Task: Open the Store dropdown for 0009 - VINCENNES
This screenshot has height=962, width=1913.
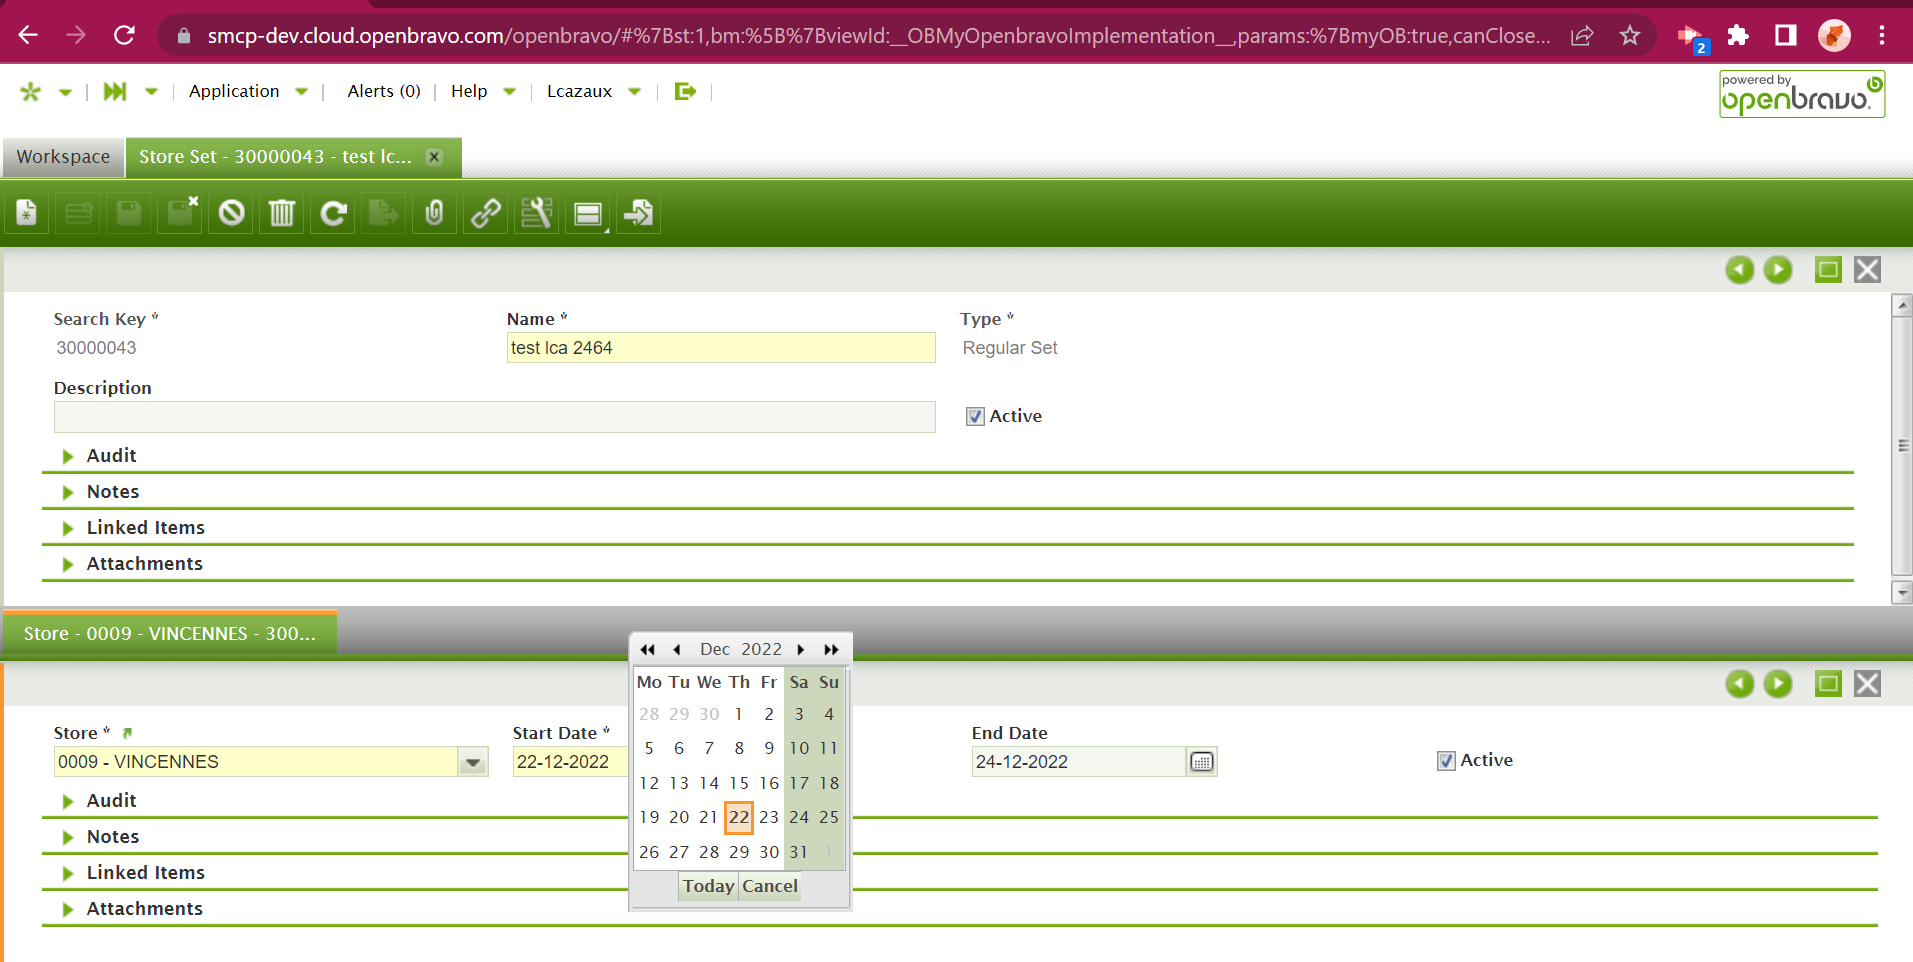Action: (472, 762)
